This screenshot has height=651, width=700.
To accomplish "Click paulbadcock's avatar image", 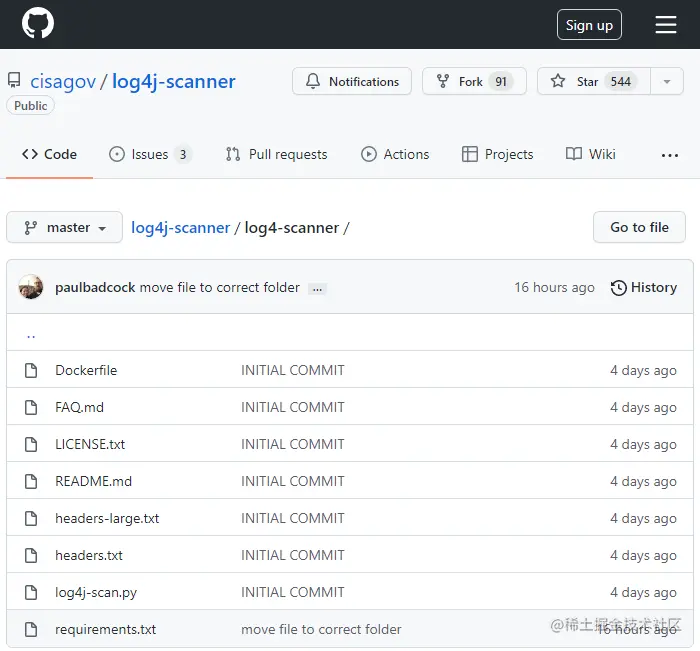I will pyautogui.click(x=31, y=287).
